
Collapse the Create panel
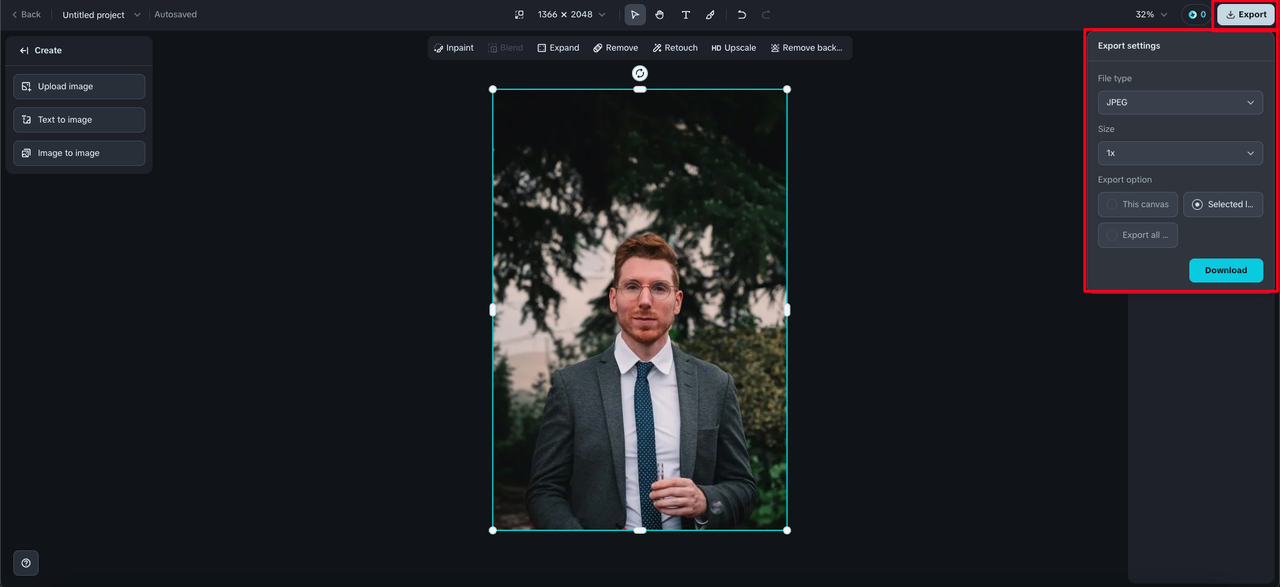[x=24, y=50]
